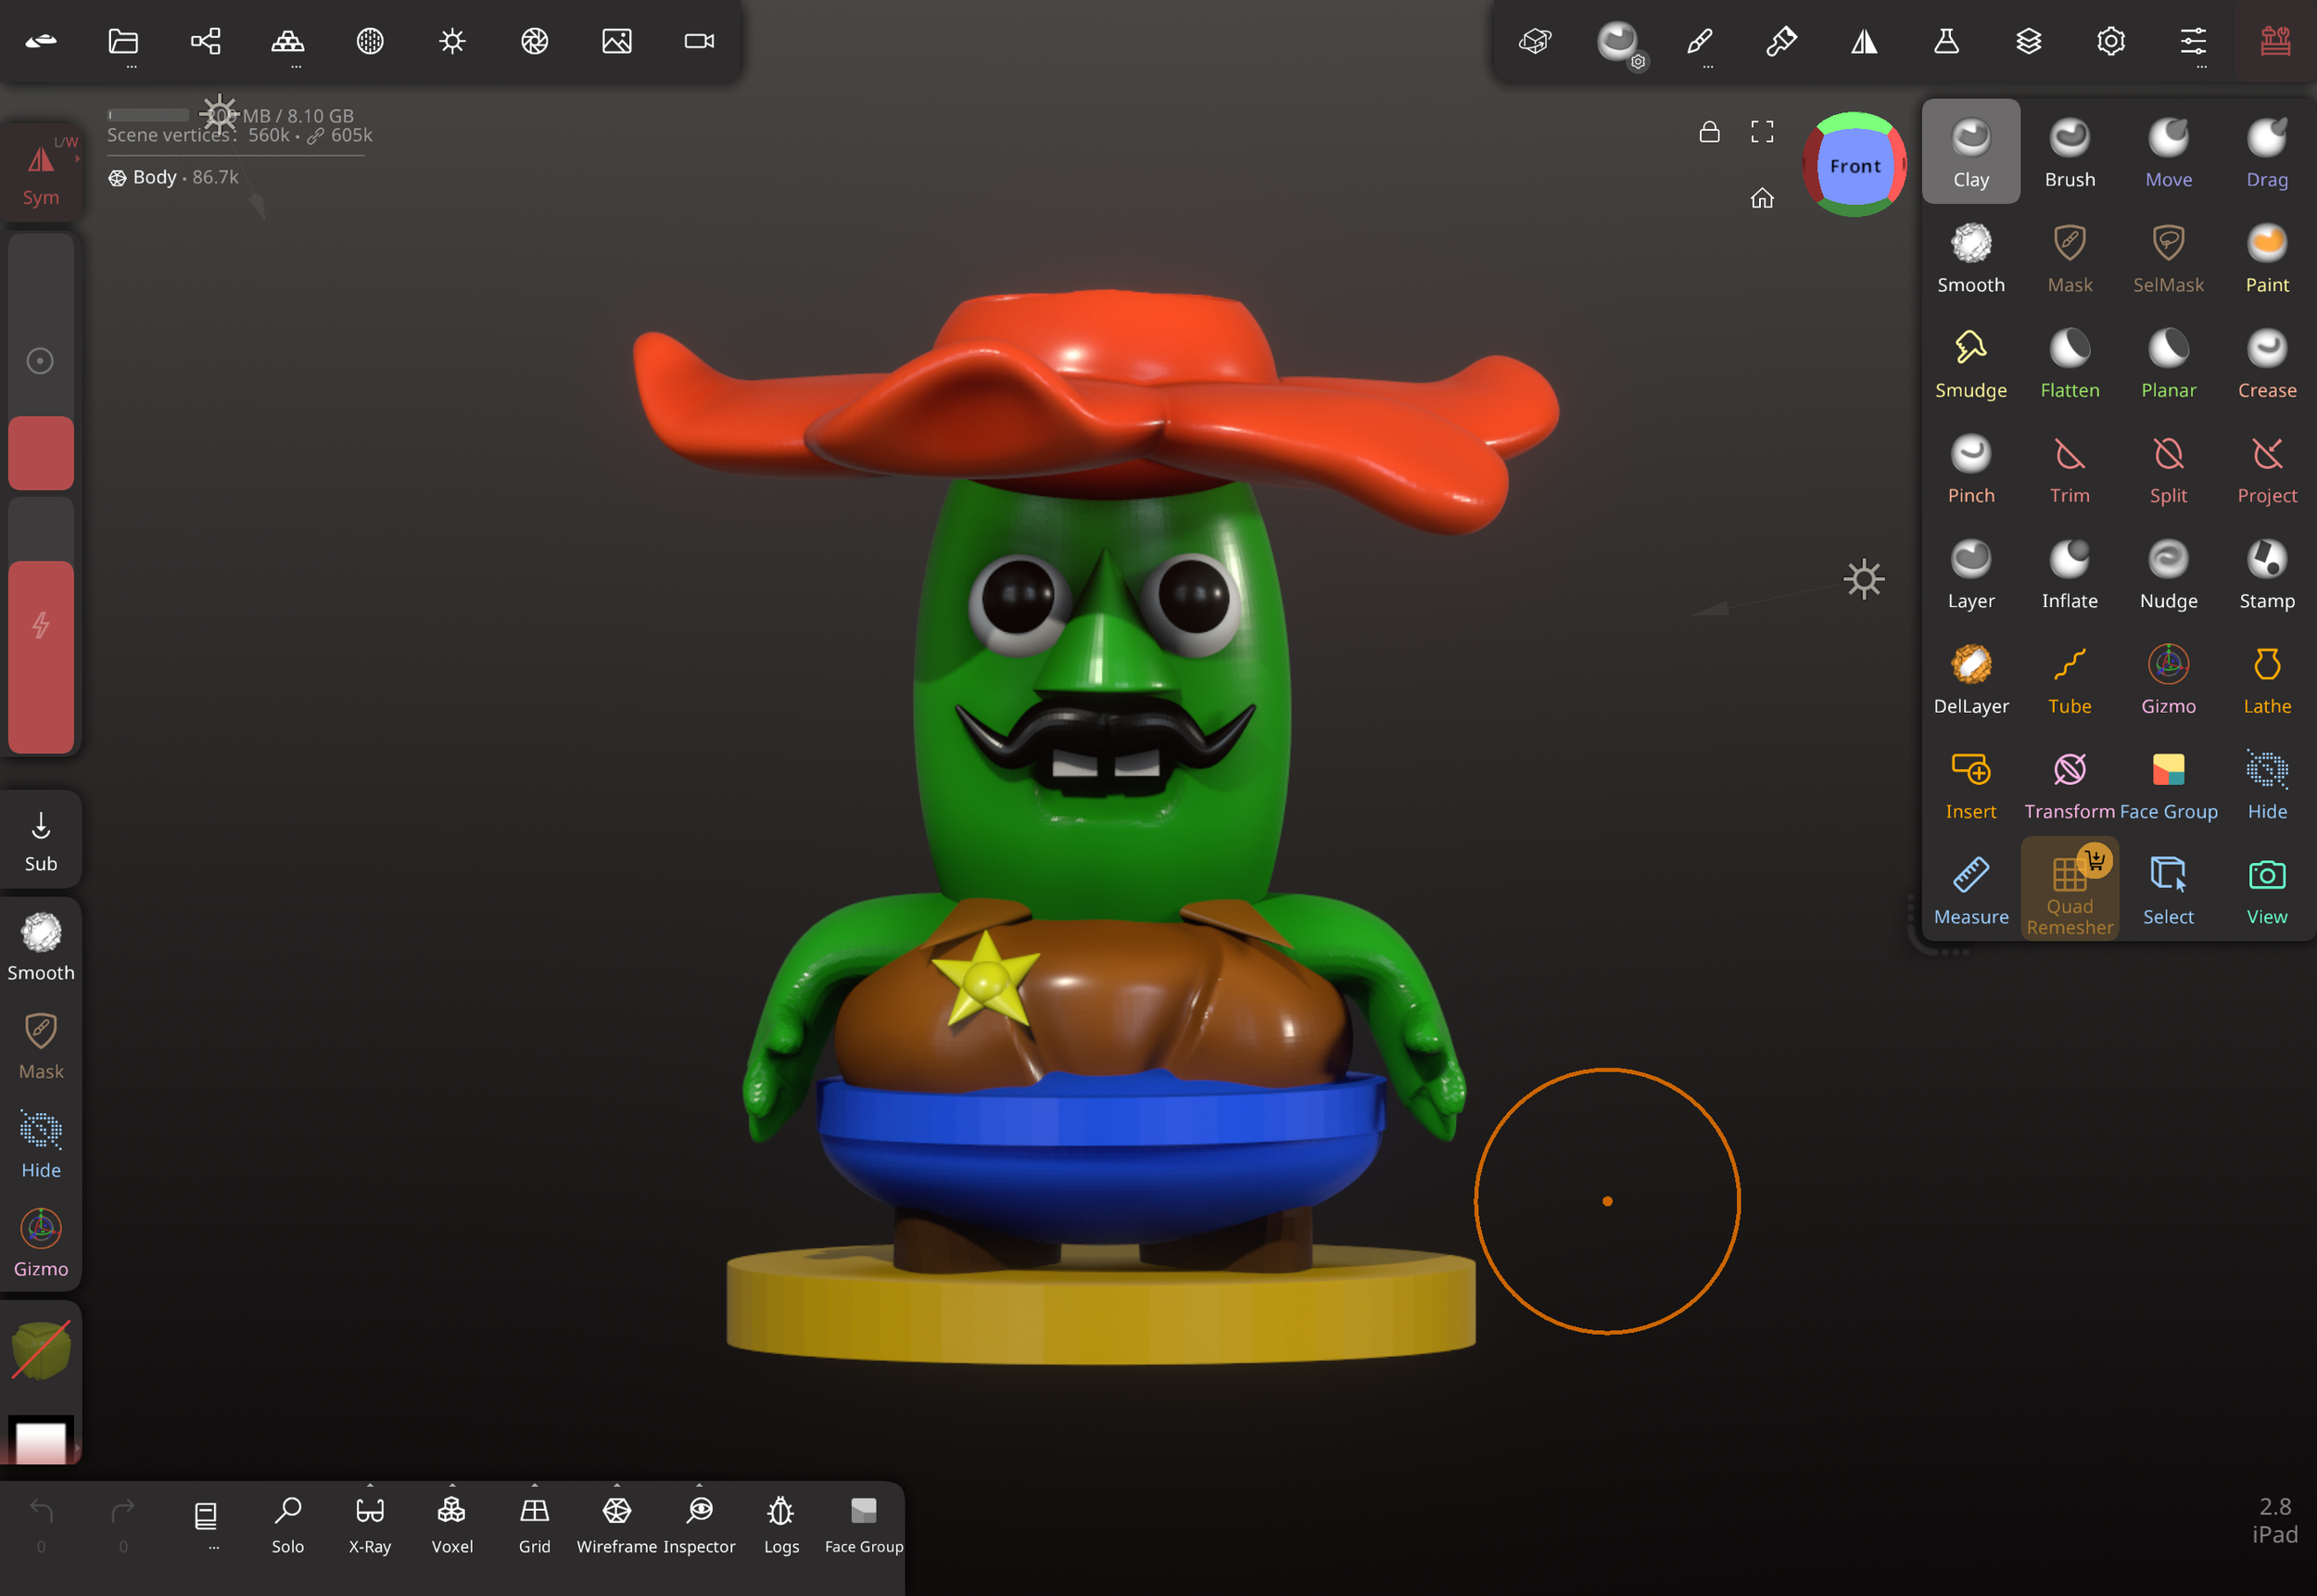The height and width of the screenshot is (1596, 2317).
Task: Click the home reset view button
Action: pyautogui.click(x=1762, y=198)
